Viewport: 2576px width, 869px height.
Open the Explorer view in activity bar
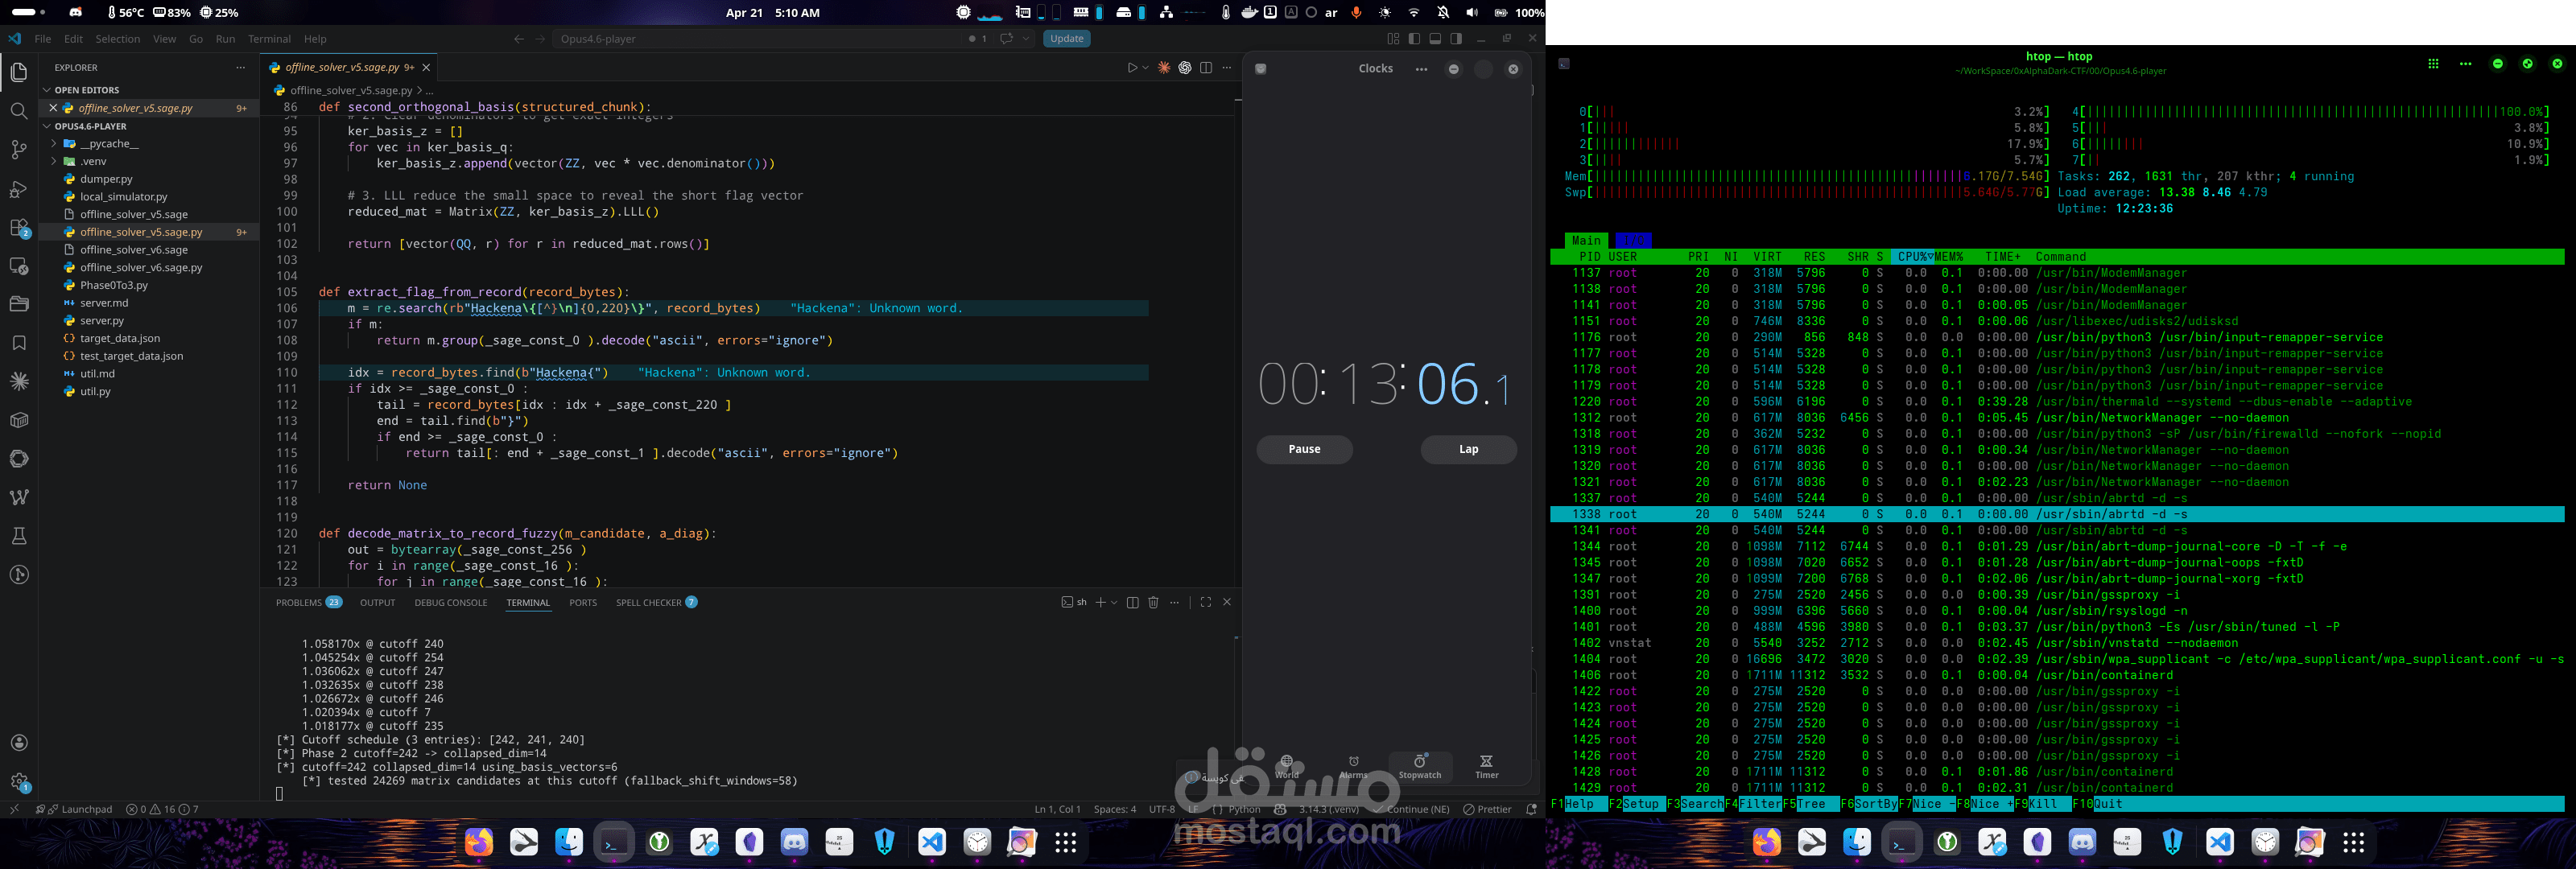point(19,72)
